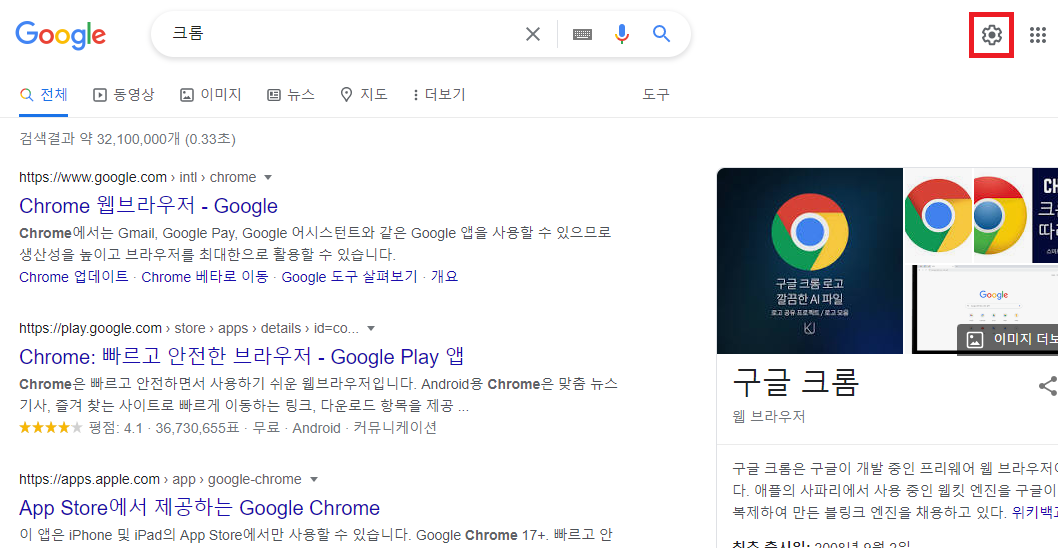This screenshot has width=1058, height=548.
Task: Open the '개요' sitelink
Action: pyautogui.click(x=445, y=277)
